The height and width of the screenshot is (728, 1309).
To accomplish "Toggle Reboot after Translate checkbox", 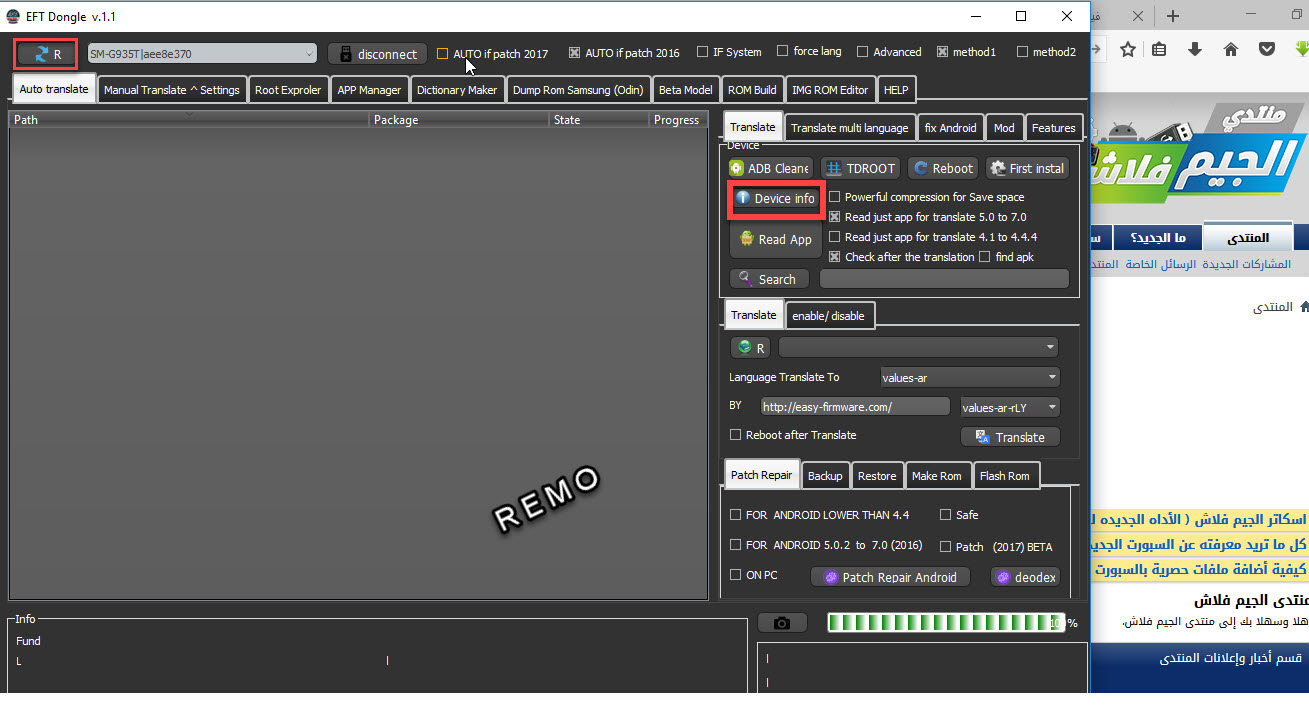I will tap(736, 435).
